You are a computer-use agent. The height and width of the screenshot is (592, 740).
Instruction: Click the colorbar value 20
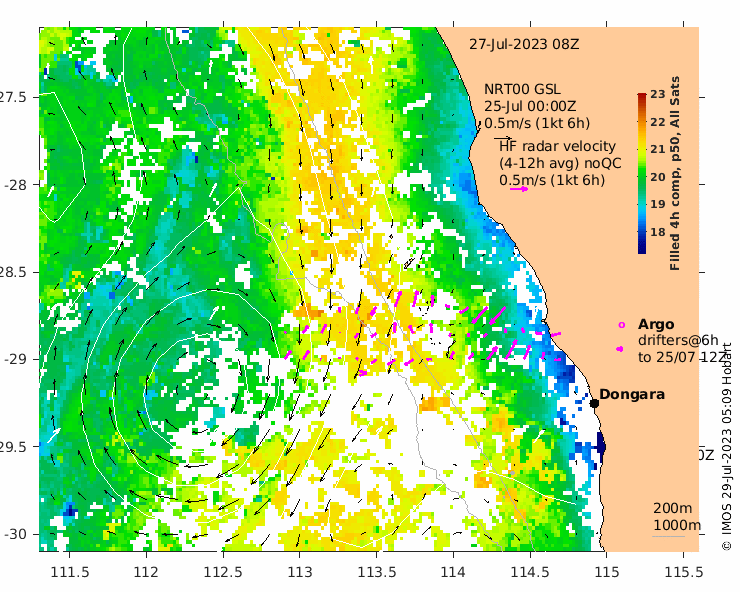(x=657, y=177)
